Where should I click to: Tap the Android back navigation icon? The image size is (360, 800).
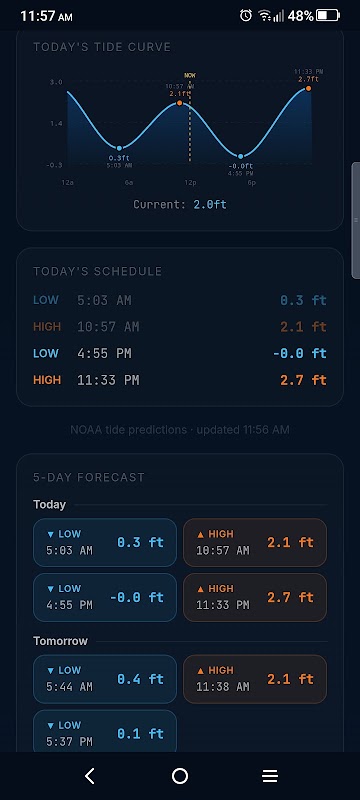coord(90,776)
